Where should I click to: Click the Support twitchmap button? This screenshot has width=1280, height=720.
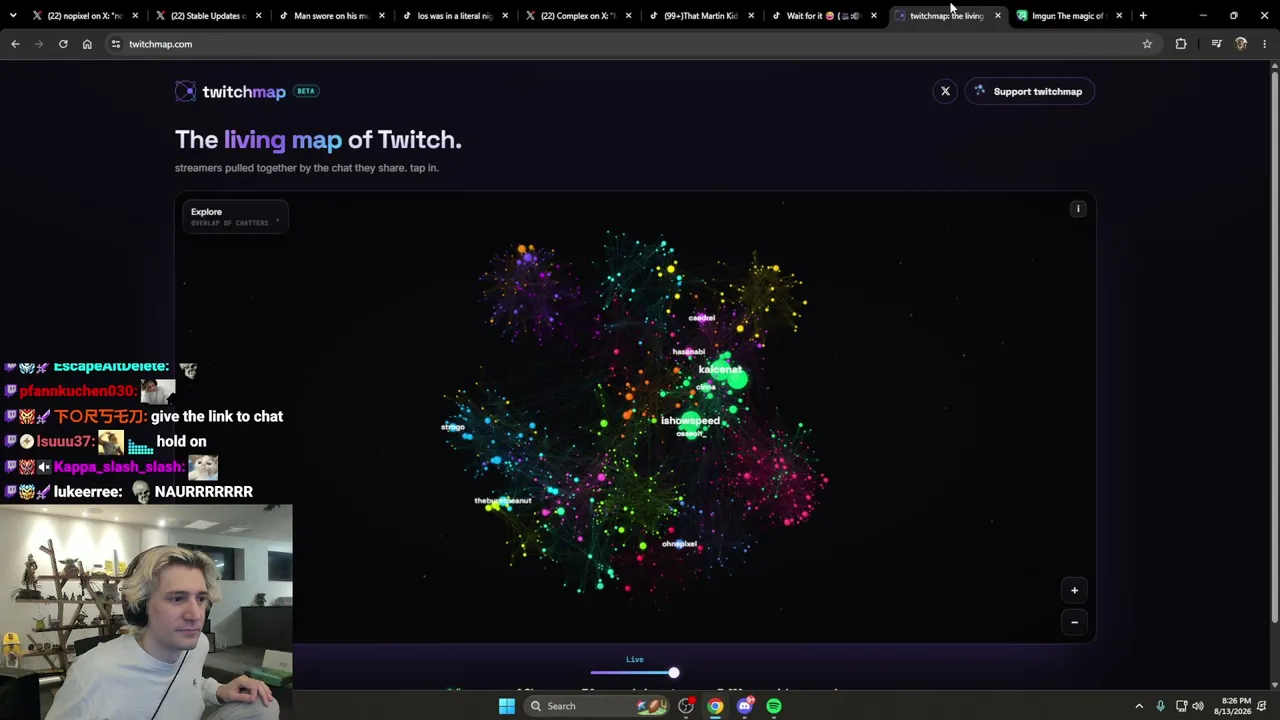pyautogui.click(x=1029, y=91)
